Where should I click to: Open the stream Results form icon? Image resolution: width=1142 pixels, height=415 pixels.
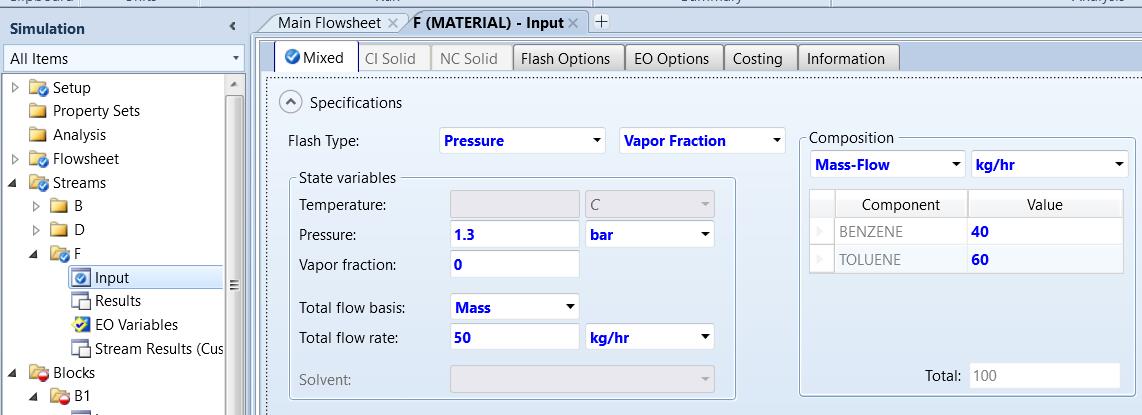click(81, 301)
